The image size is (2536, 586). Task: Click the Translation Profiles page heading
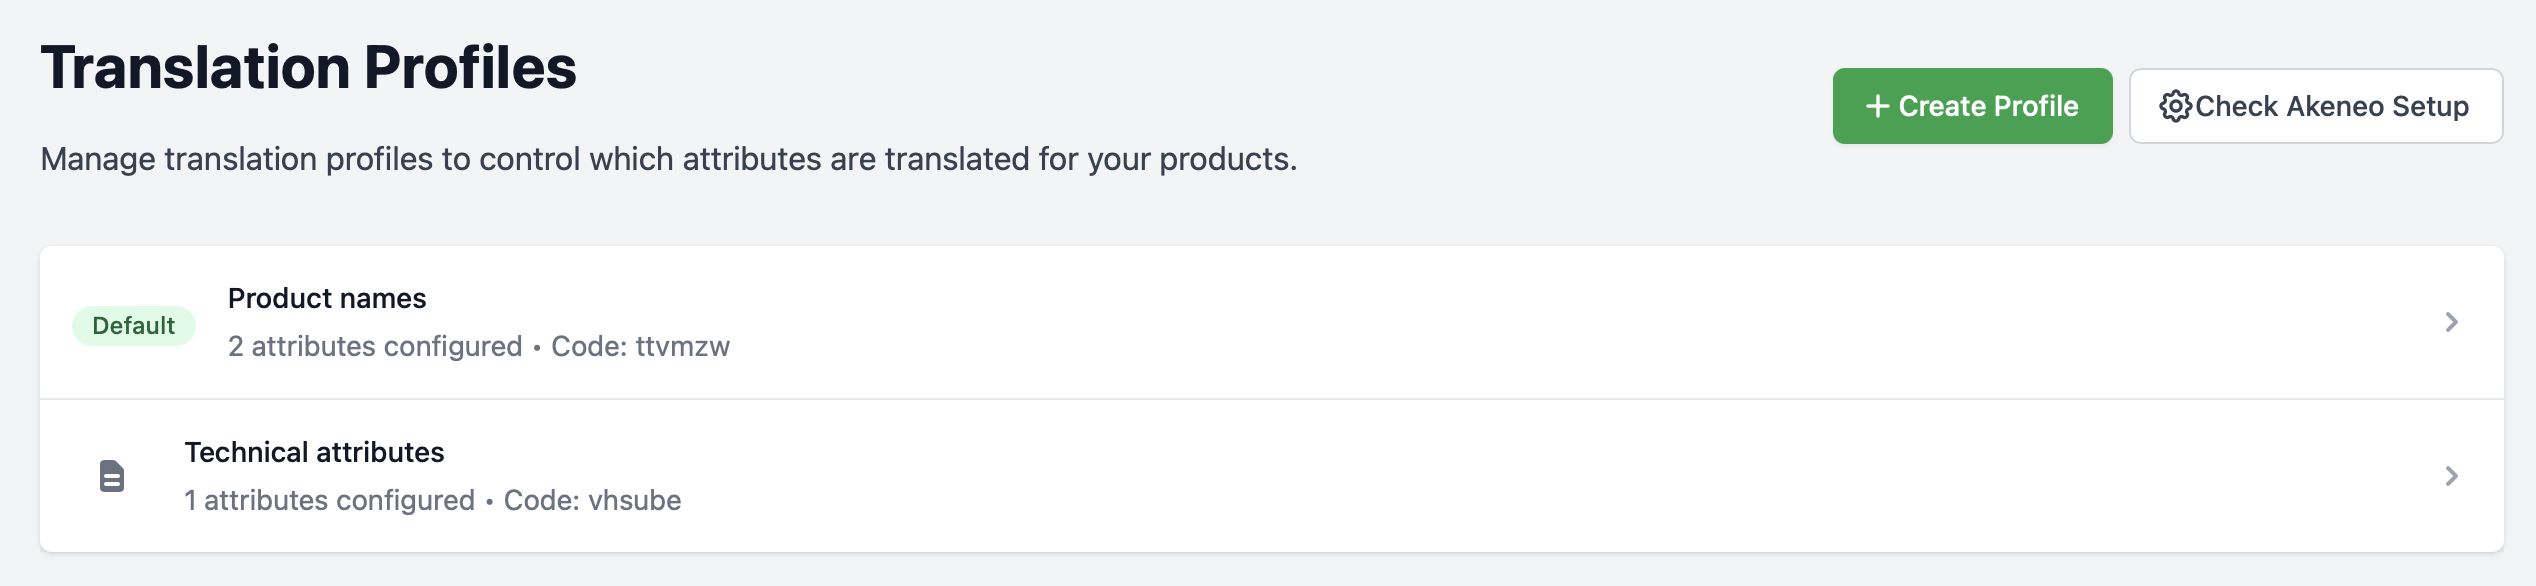308,68
